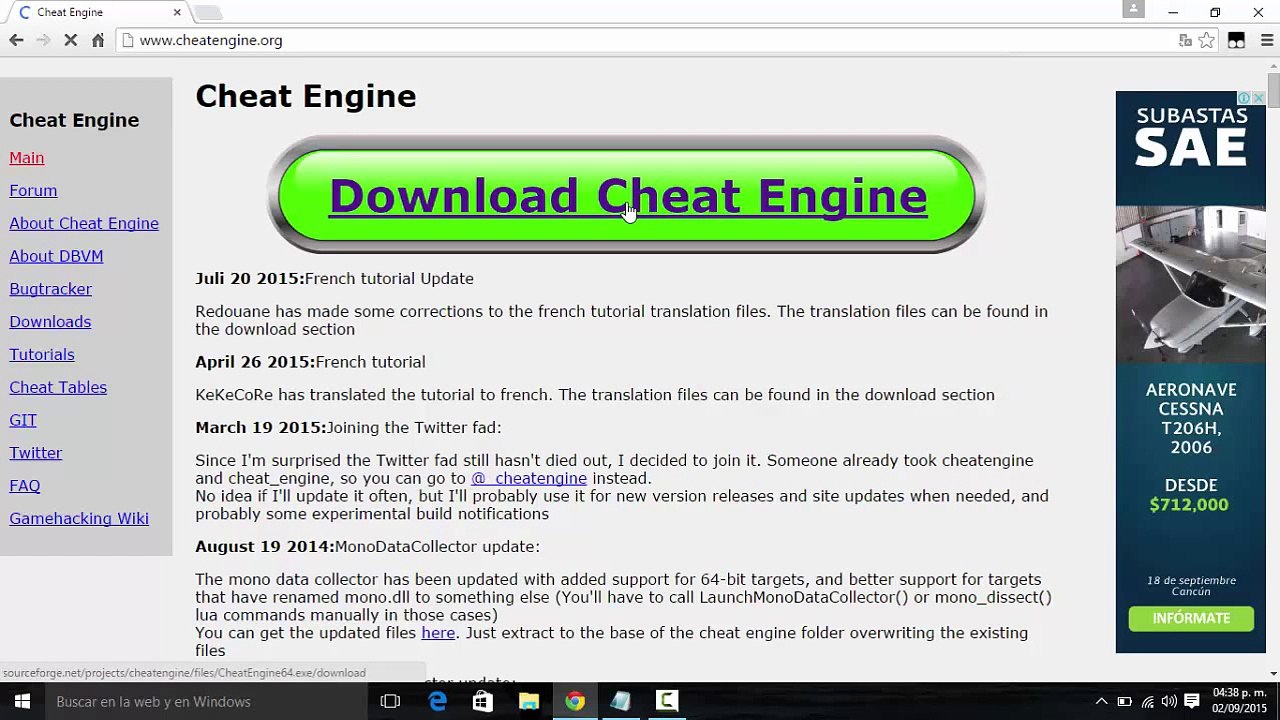Open the Windows Start menu
This screenshot has height=720, width=1280.
22,701
